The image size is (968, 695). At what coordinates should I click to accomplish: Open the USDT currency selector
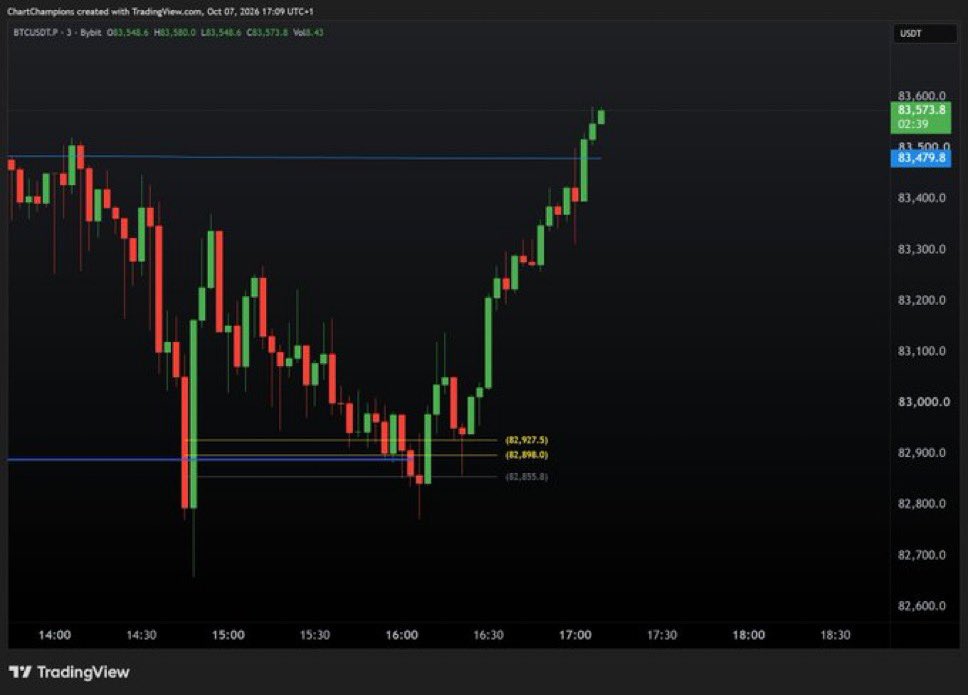pyautogui.click(x=924, y=33)
